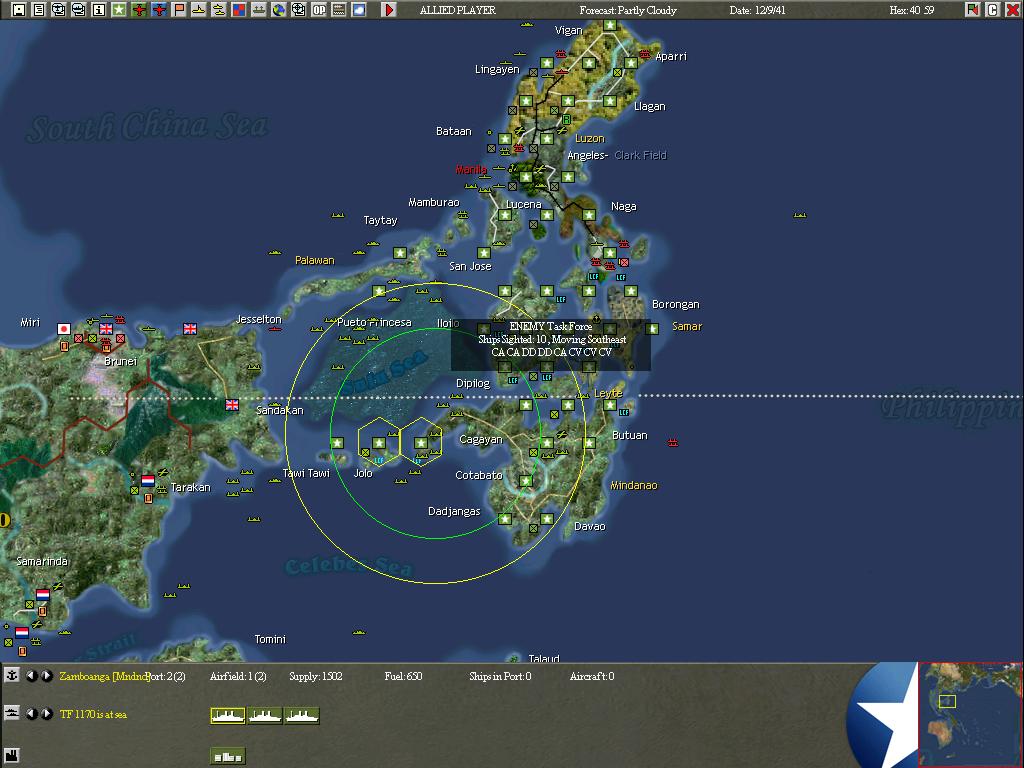Go to previous task force with left arrow beside TF 1170

click(31, 714)
